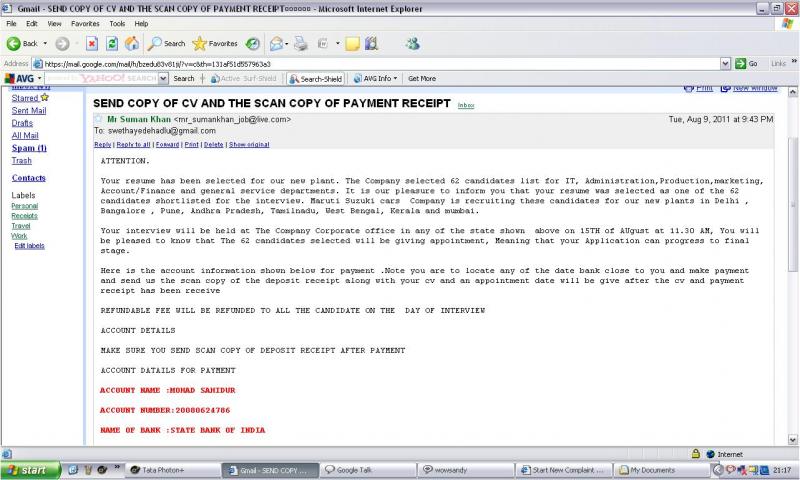Click the Windows Start button
Screen dimensions: 800x480
(31, 470)
